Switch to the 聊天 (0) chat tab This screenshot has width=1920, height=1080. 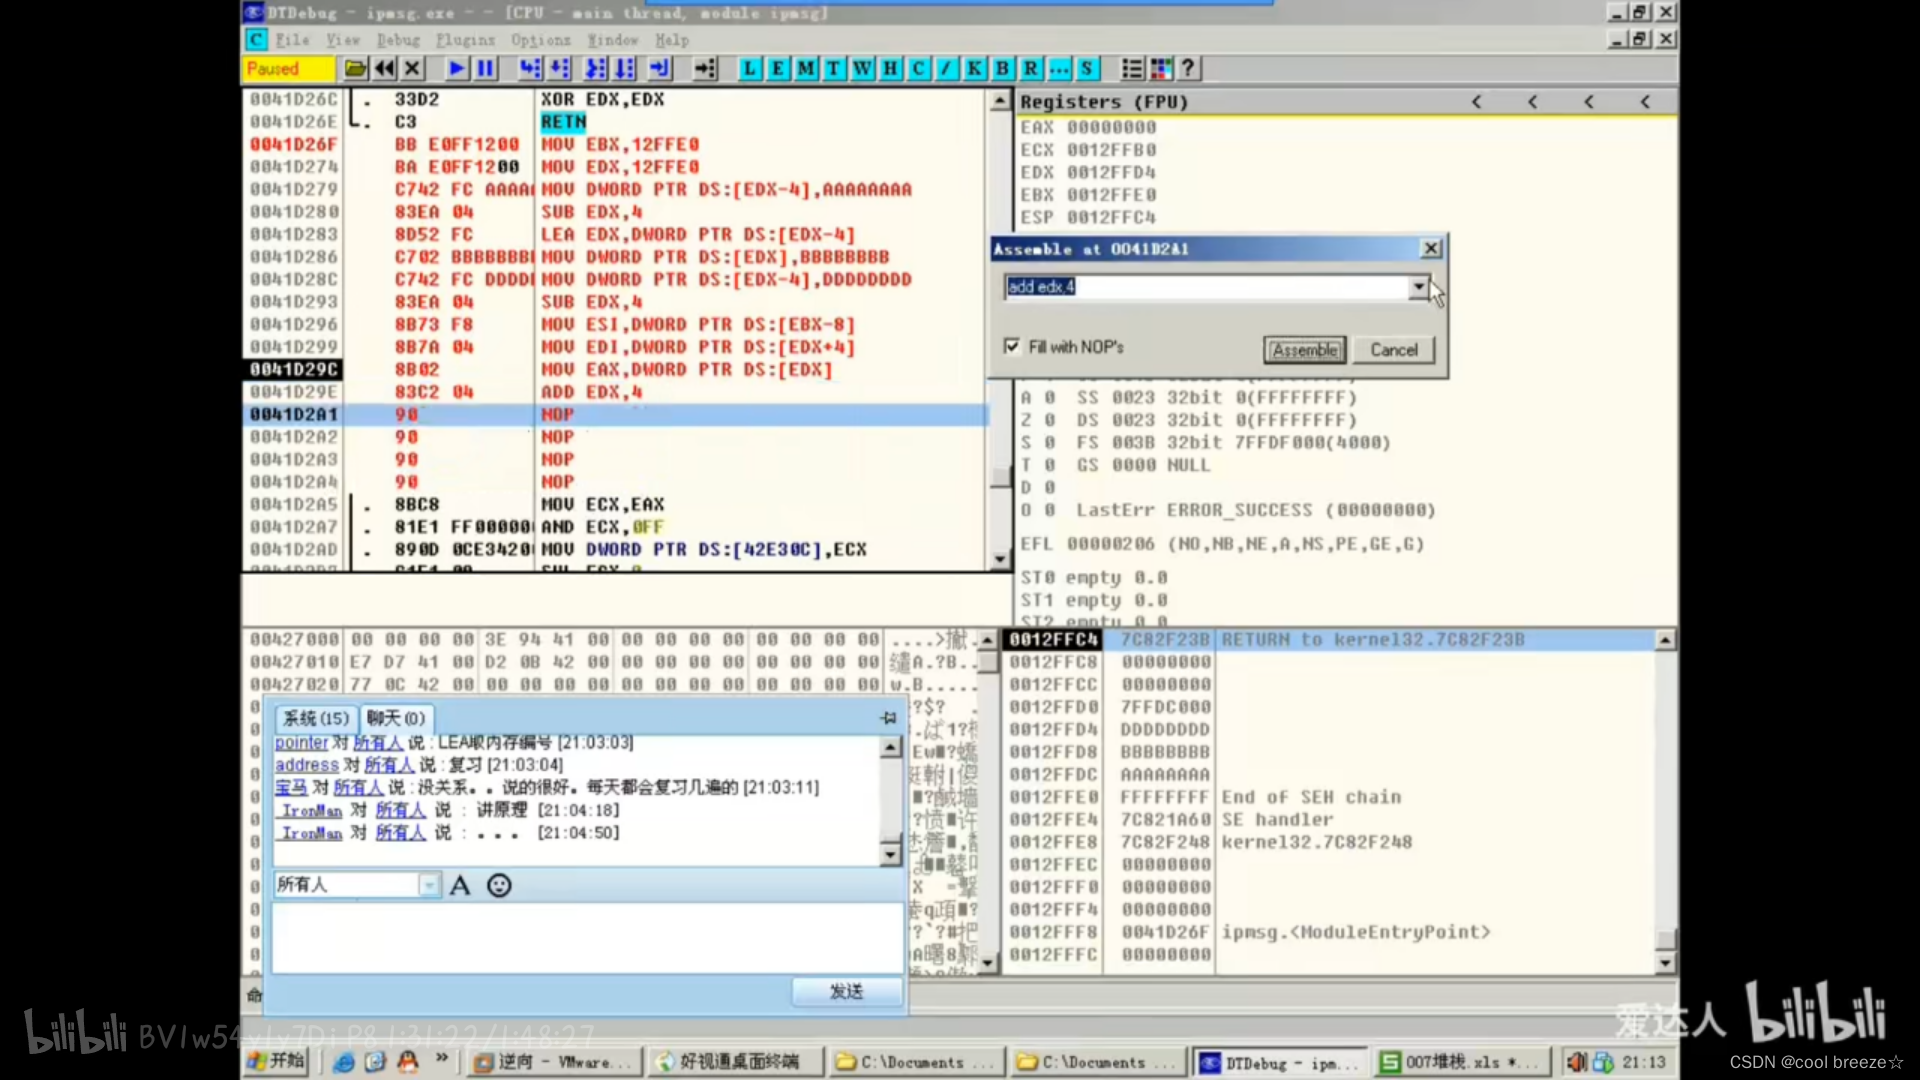click(x=396, y=718)
